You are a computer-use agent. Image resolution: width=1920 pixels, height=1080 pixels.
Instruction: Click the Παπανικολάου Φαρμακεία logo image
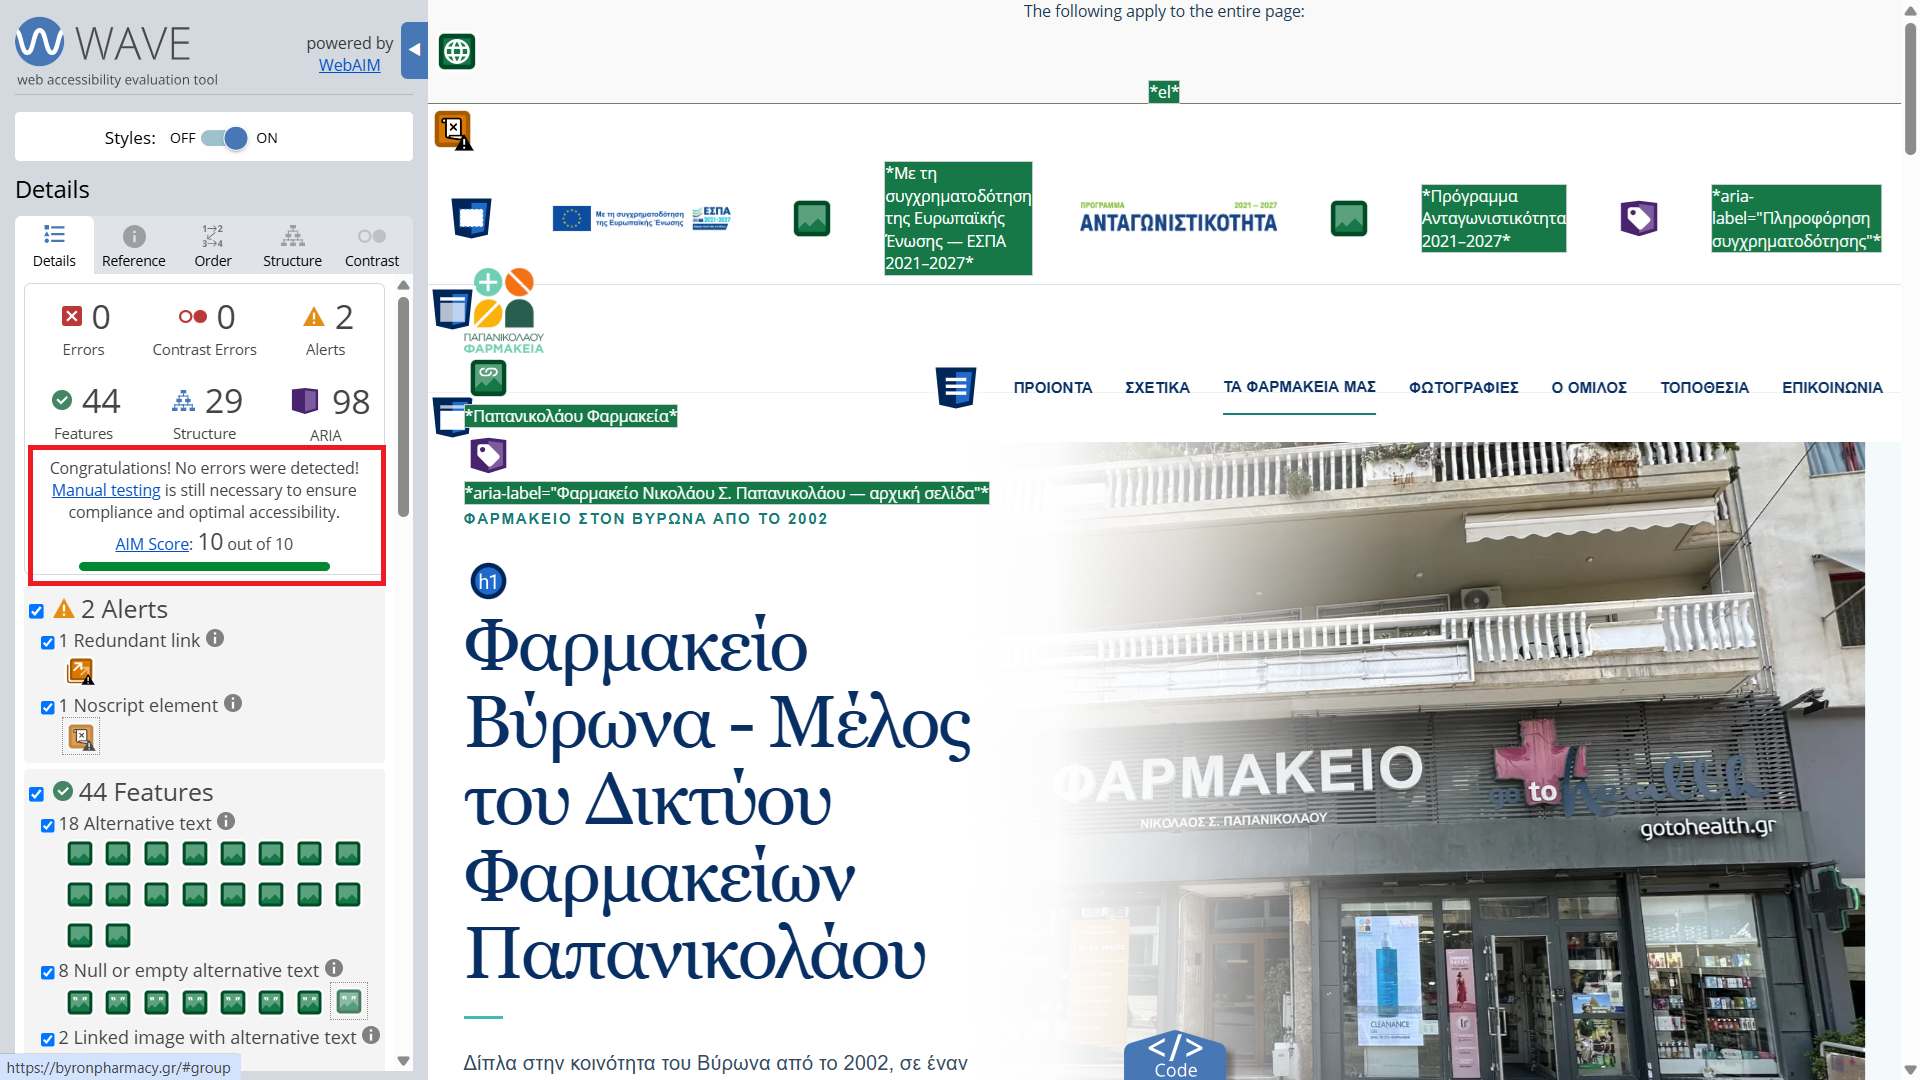click(504, 310)
